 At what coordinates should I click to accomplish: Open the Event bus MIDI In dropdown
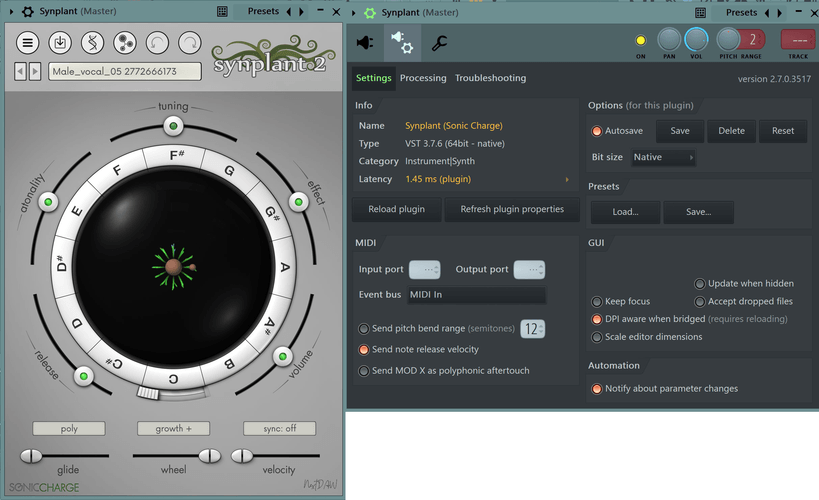pyautogui.click(x=477, y=295)
